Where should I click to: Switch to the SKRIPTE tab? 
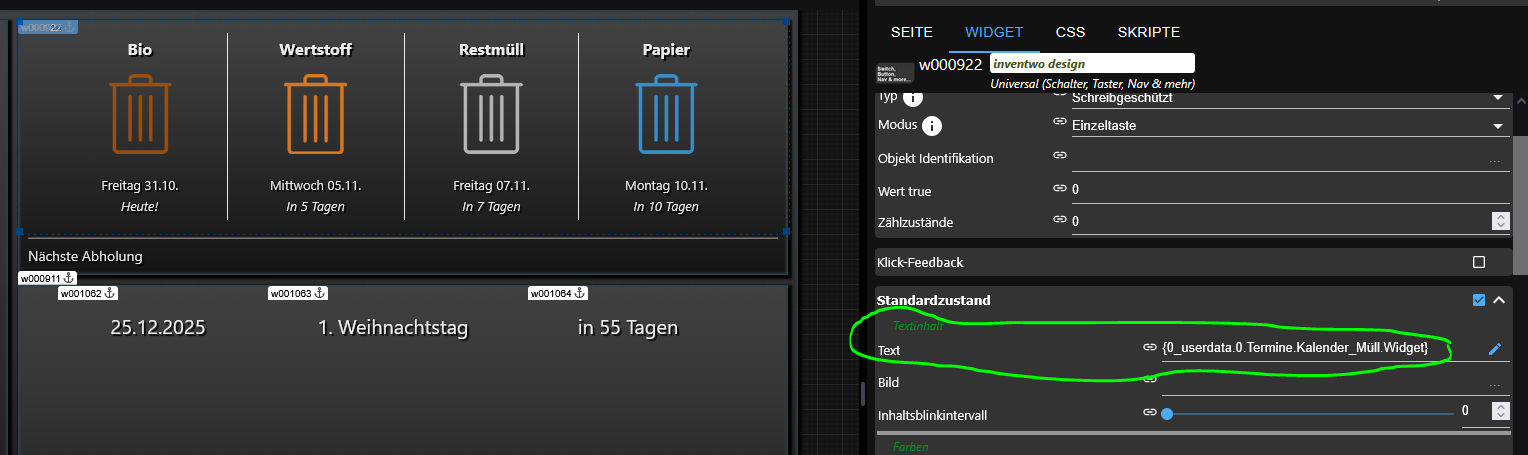(x=1148, y=32)
